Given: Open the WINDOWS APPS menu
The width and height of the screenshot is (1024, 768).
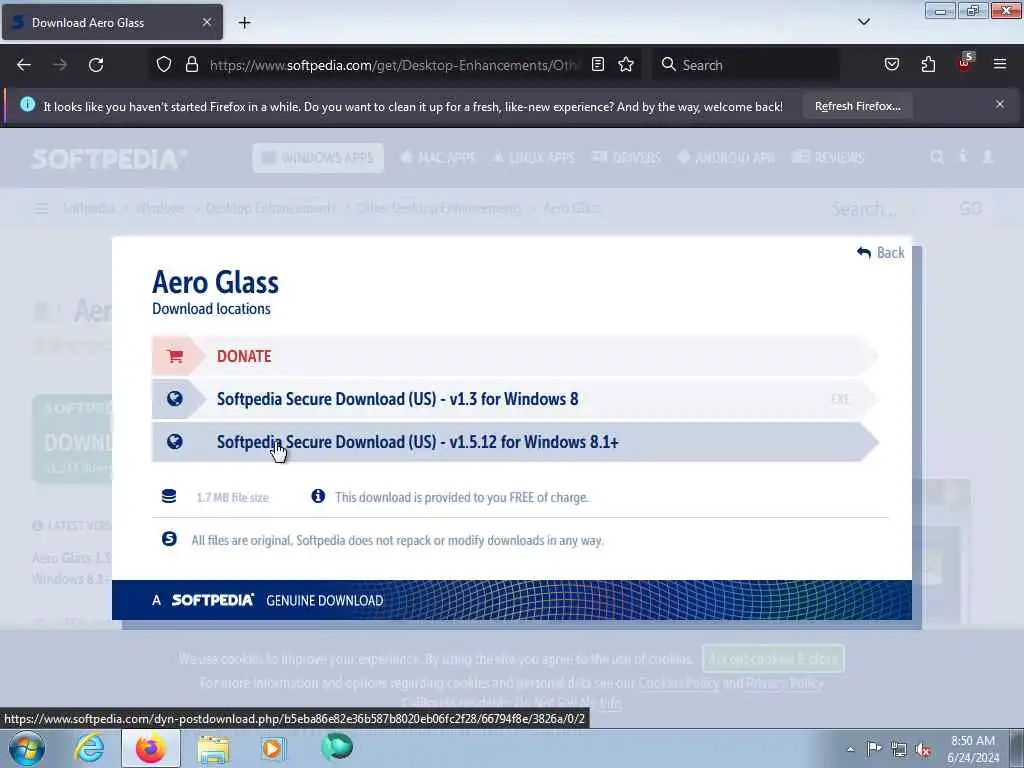Looking at the screenshot, I should point(318,157).
